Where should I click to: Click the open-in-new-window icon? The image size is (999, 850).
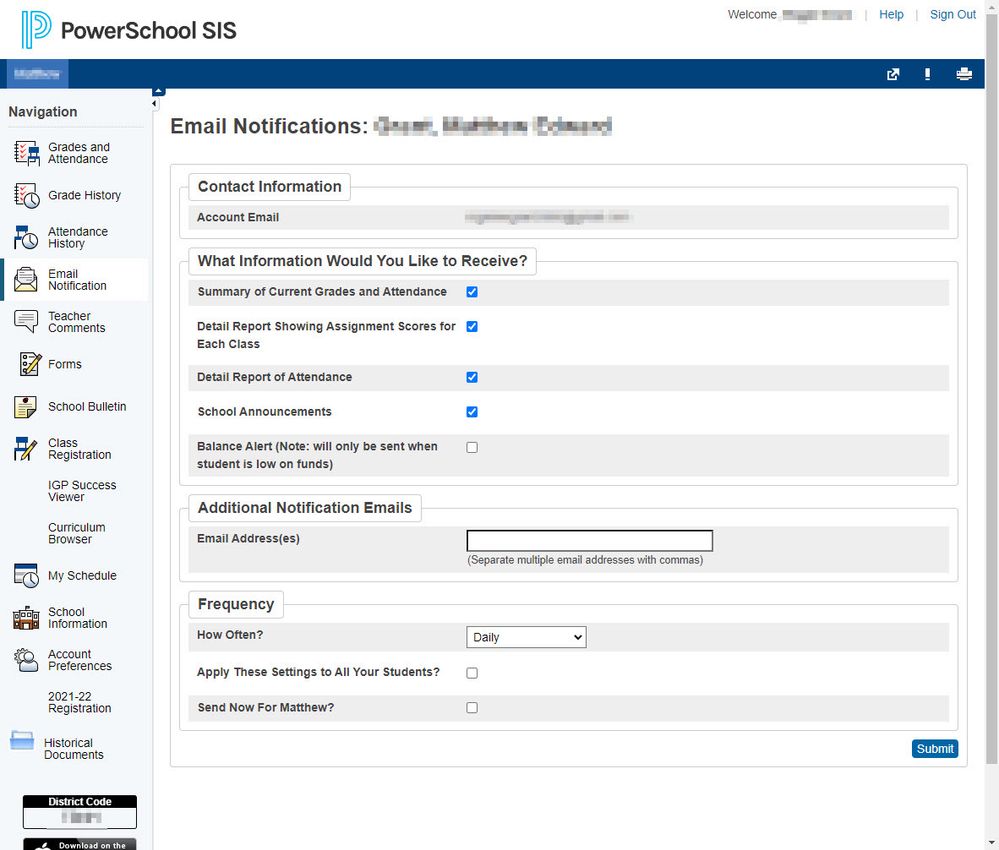tap(893, 74)
